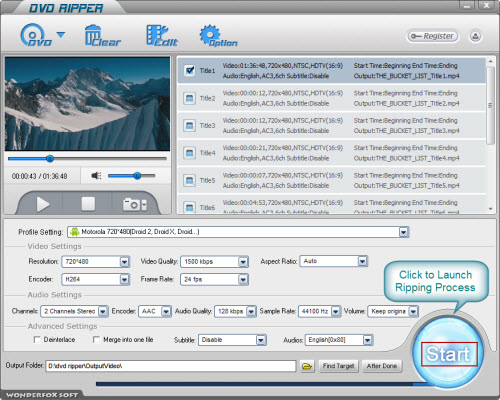Take a snapshot with camera icon
The width and height of the screenshot is (500, 400).
point(131,204)
